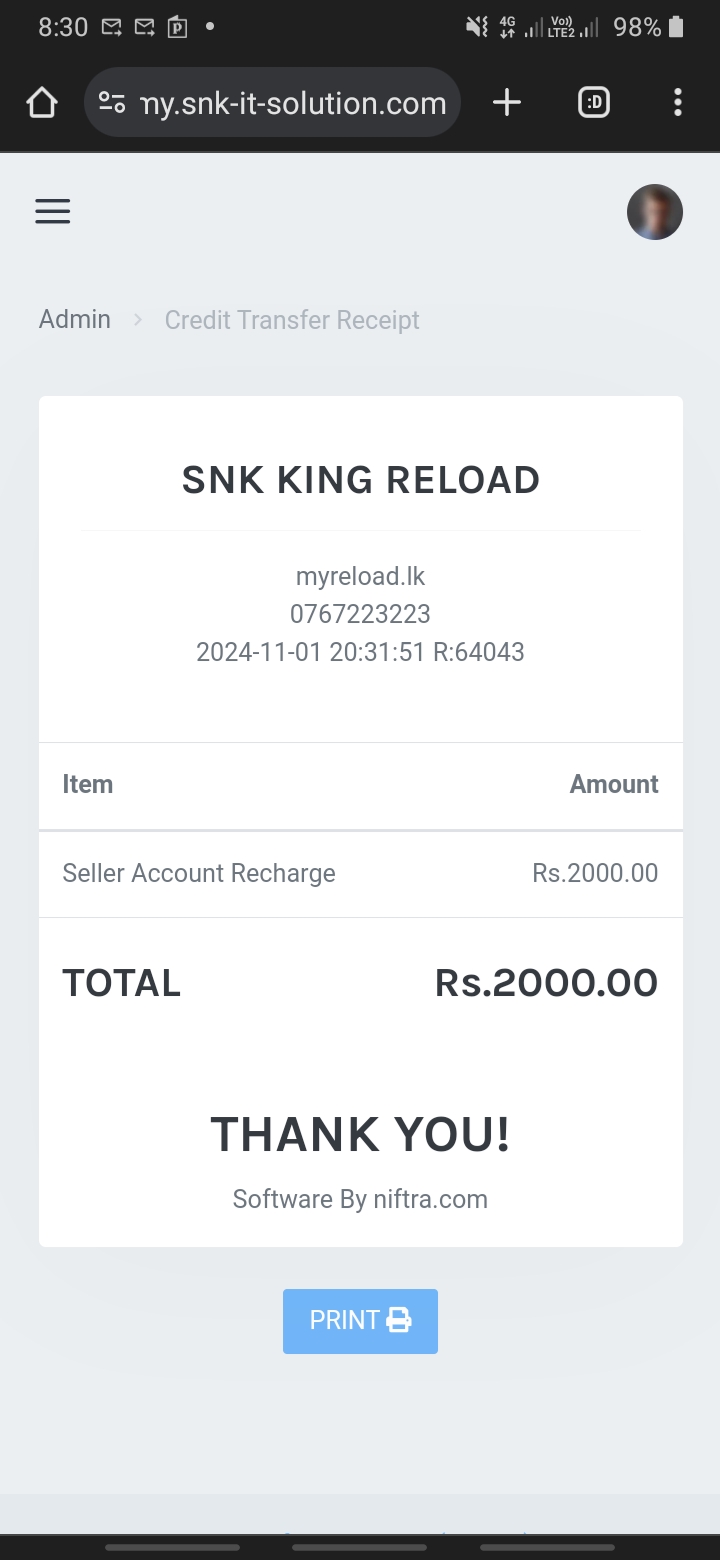Select Credit Transfer Receipt breadcrumb
720x1560 pixels.
coord(292,320)
